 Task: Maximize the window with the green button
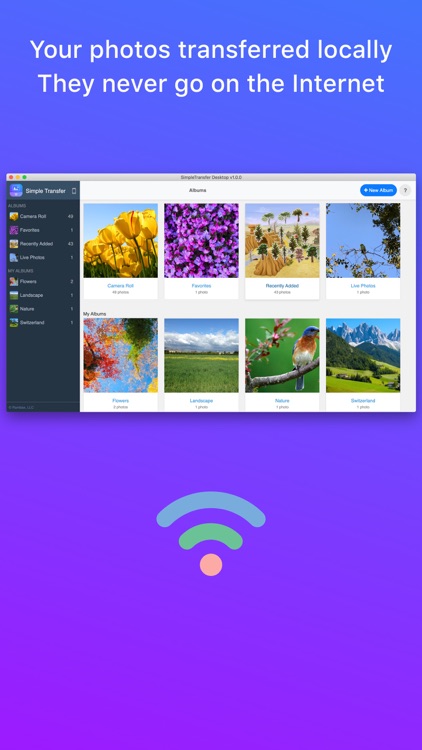point(24,177)
